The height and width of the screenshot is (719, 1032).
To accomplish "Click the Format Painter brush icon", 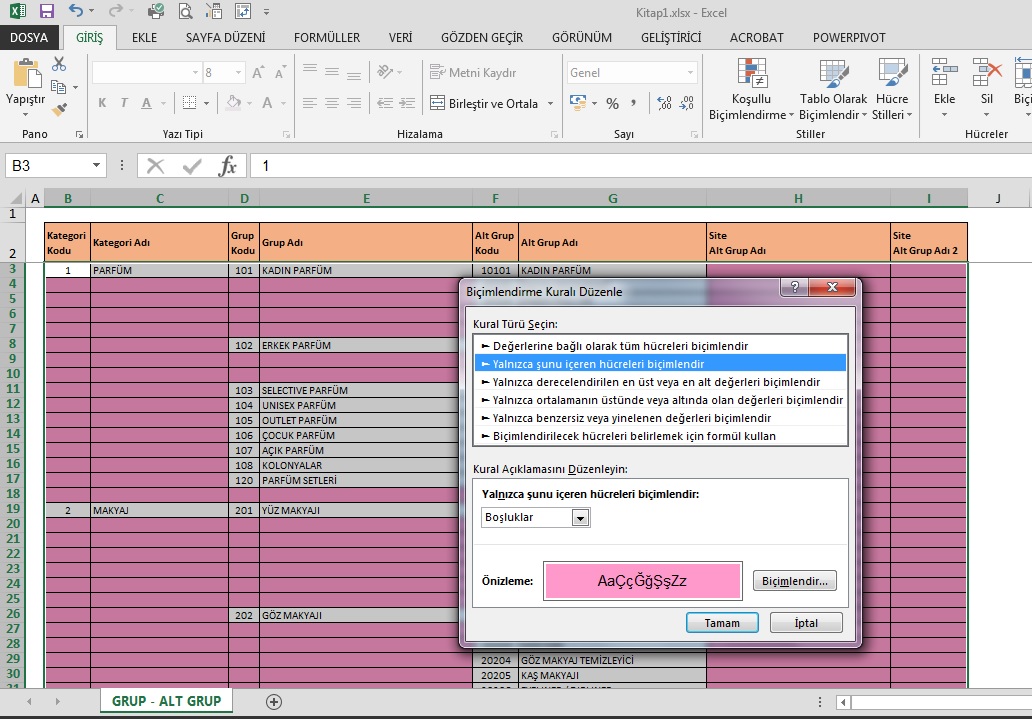I will tap(59, 109).
